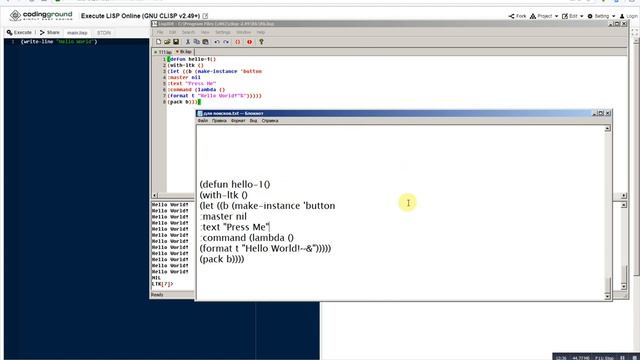Click the Ready status bar in LispIDE

point(172,295)
